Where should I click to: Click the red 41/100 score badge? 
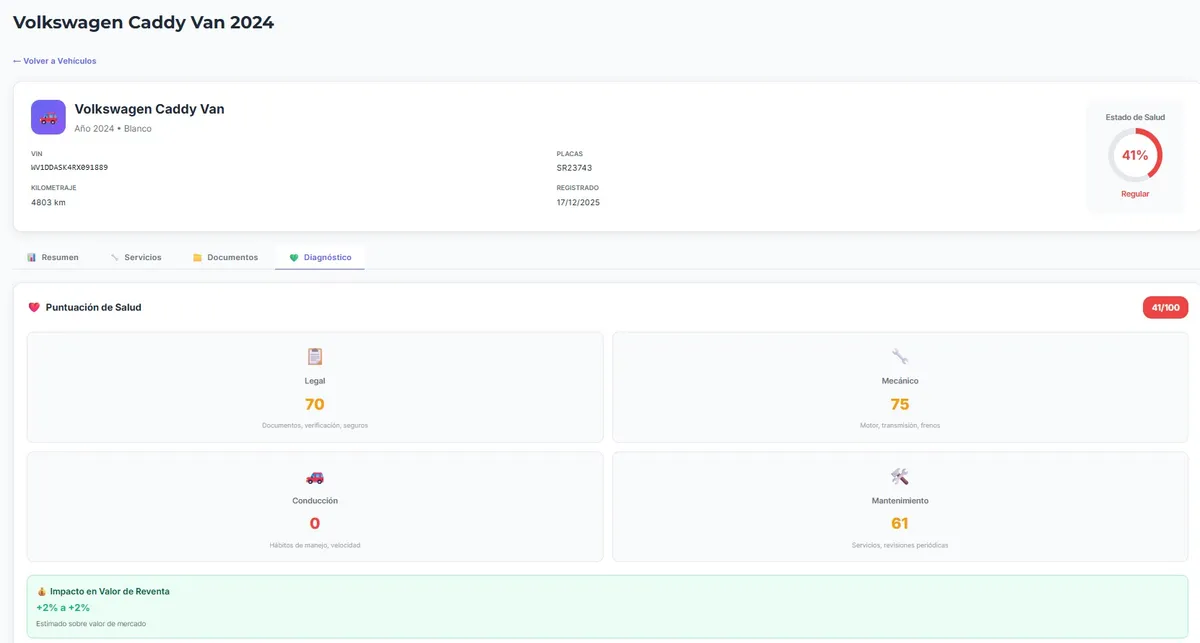point(1165,307)
